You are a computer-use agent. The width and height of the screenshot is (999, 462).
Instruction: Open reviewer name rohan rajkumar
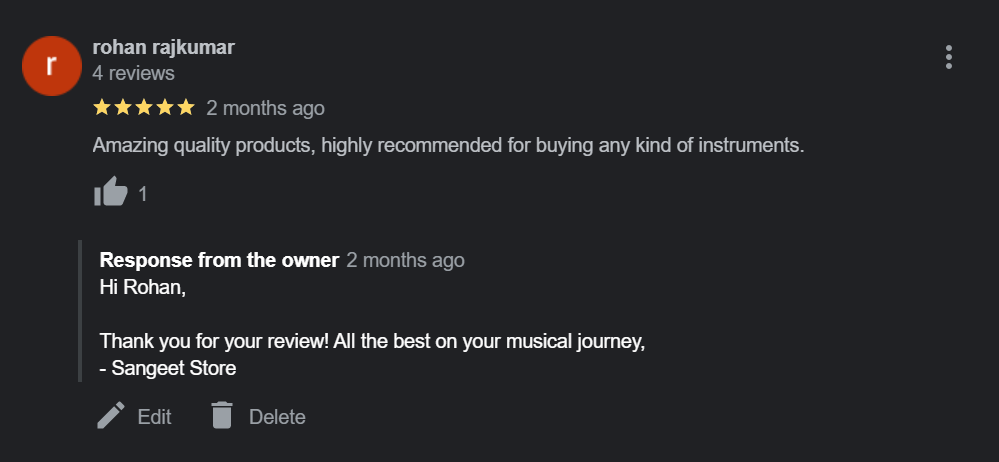click(x=163, y=47)
